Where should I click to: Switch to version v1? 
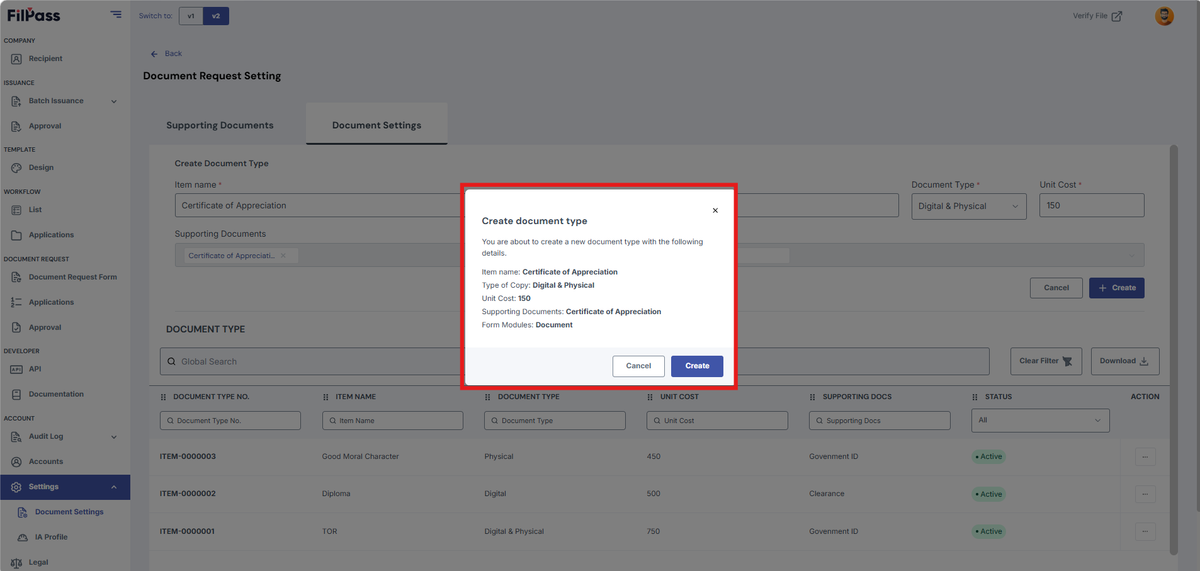[x=191, y=16]
